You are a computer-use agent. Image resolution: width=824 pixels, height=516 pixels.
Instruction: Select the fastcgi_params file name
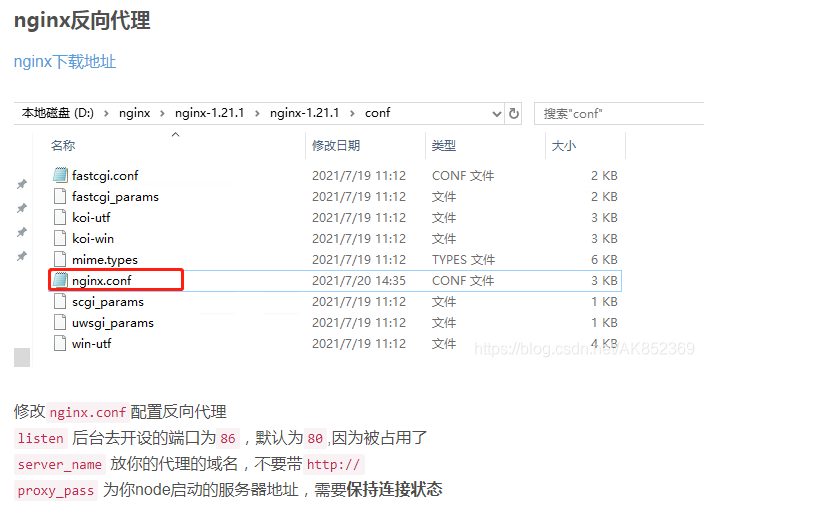pyautogui.click(x=115, y=197)
